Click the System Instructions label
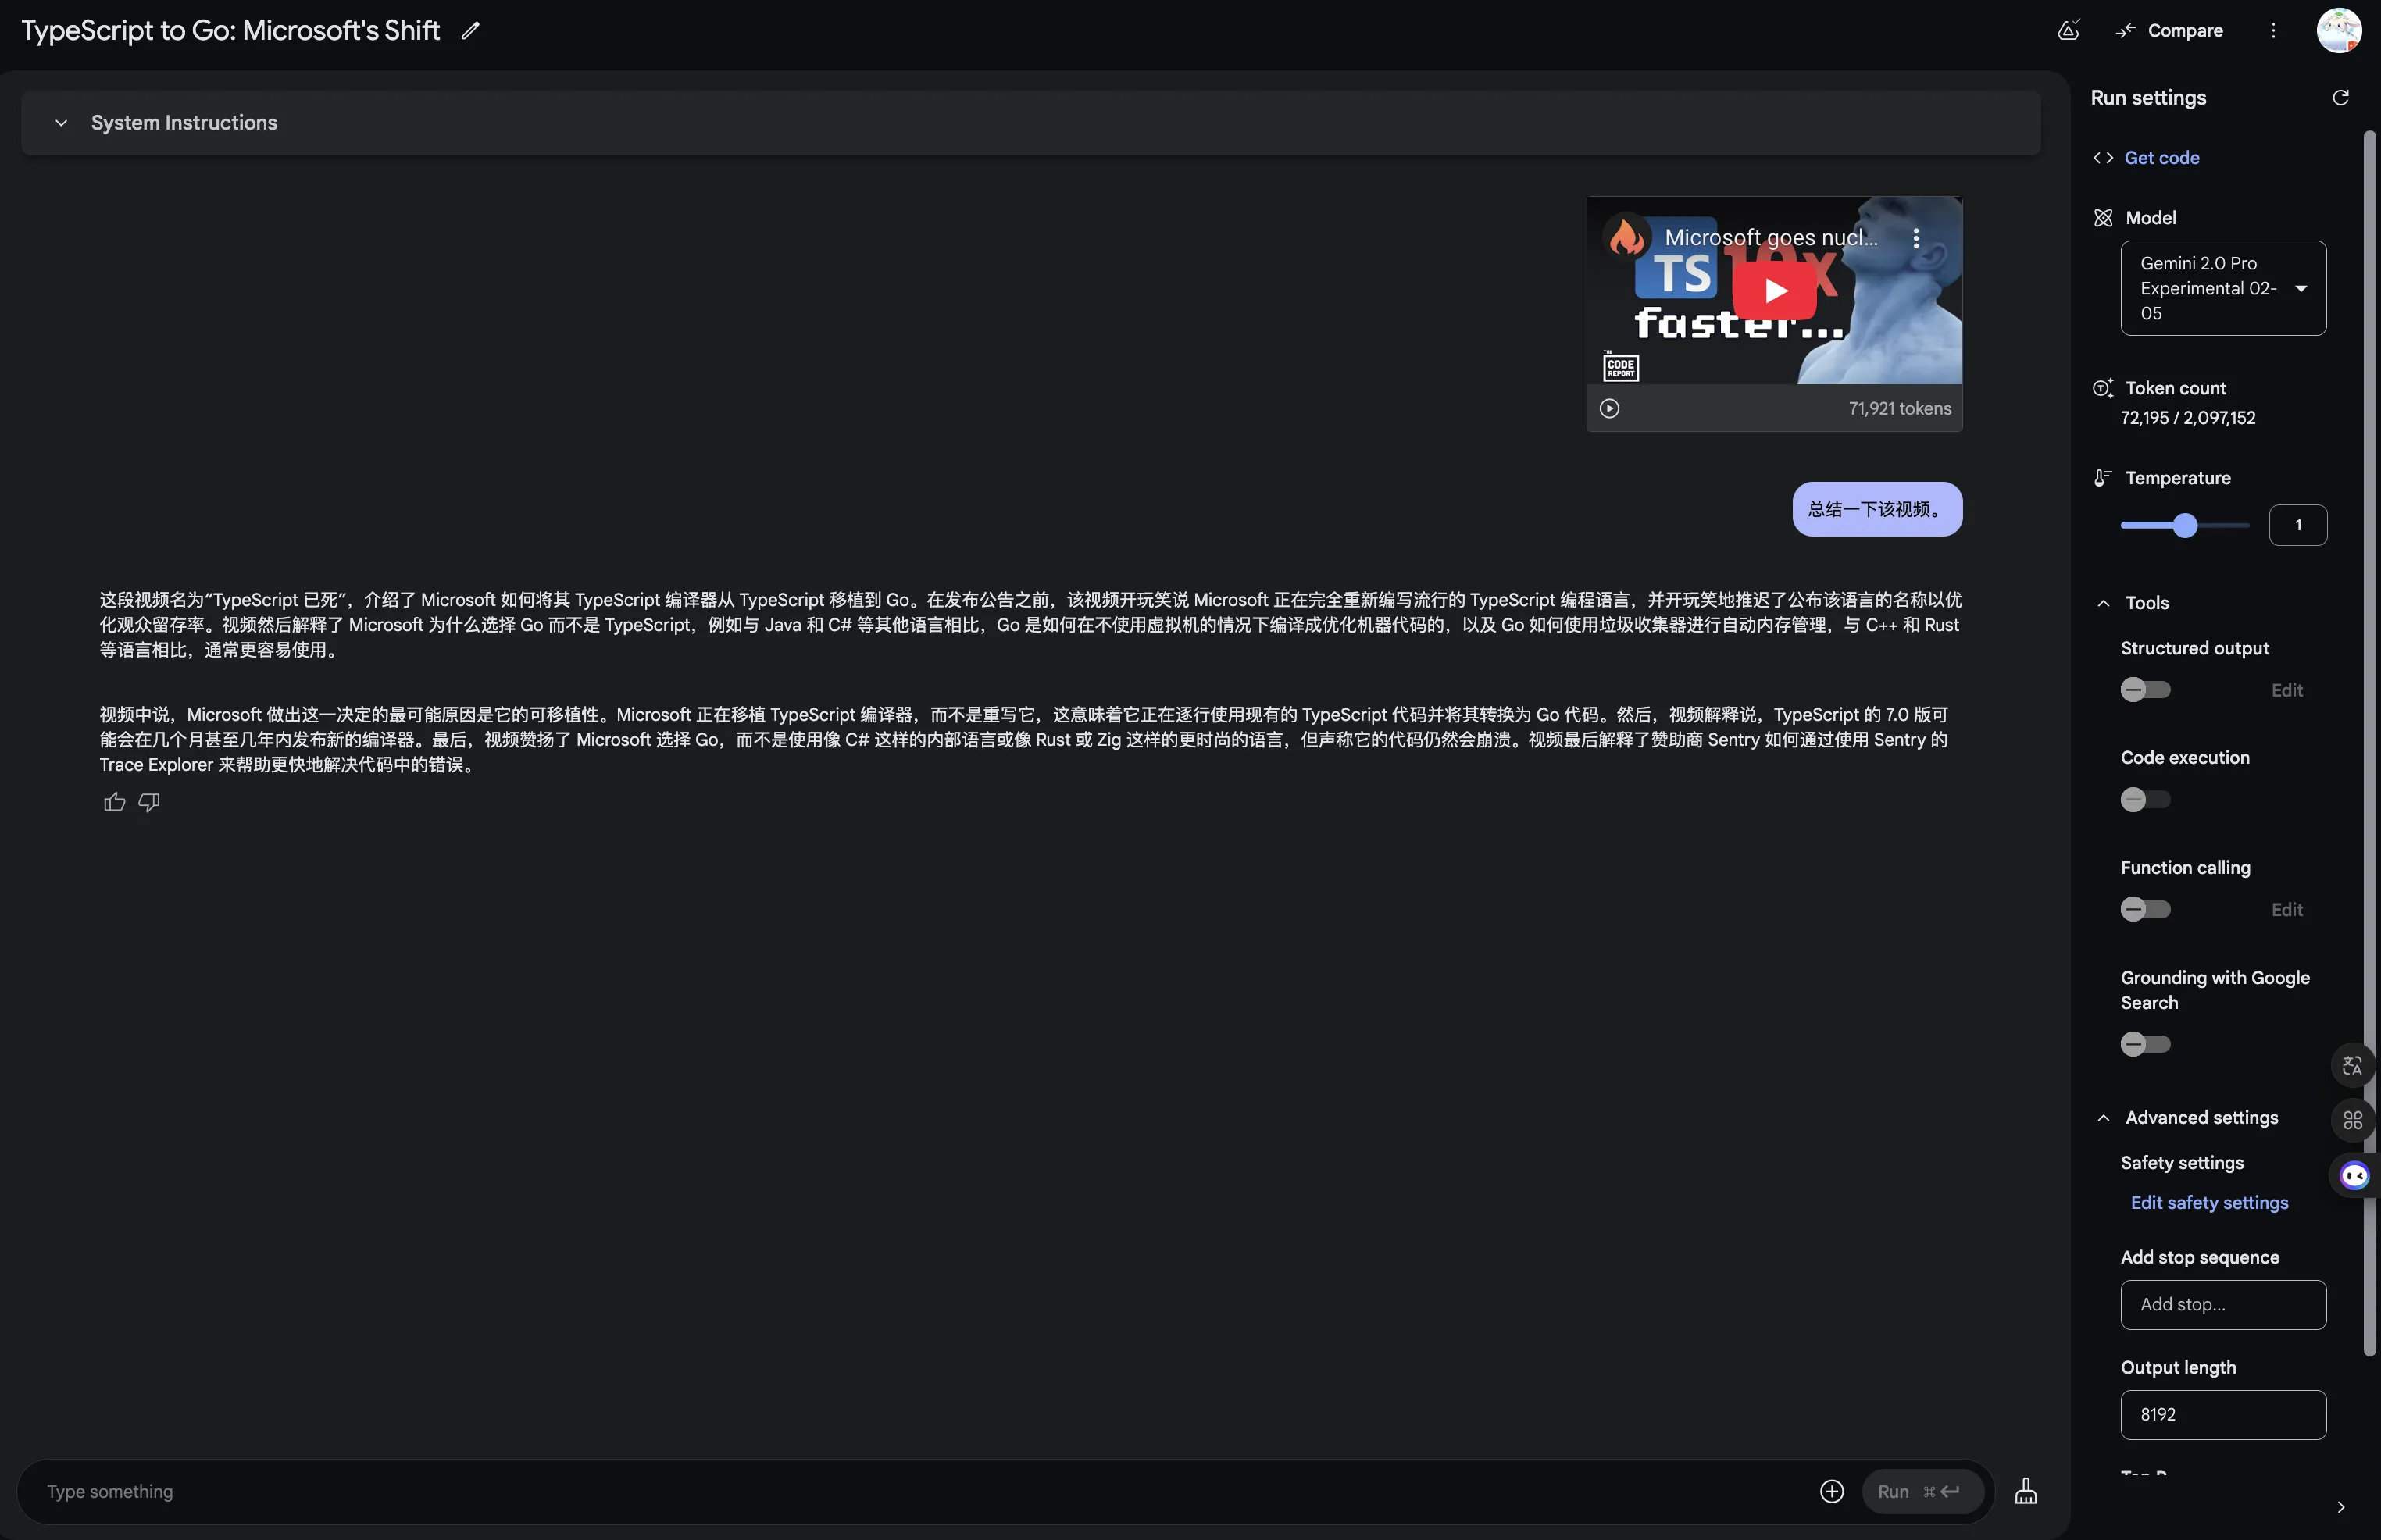Viewport: 2381px width, 1540px height. 184,123
